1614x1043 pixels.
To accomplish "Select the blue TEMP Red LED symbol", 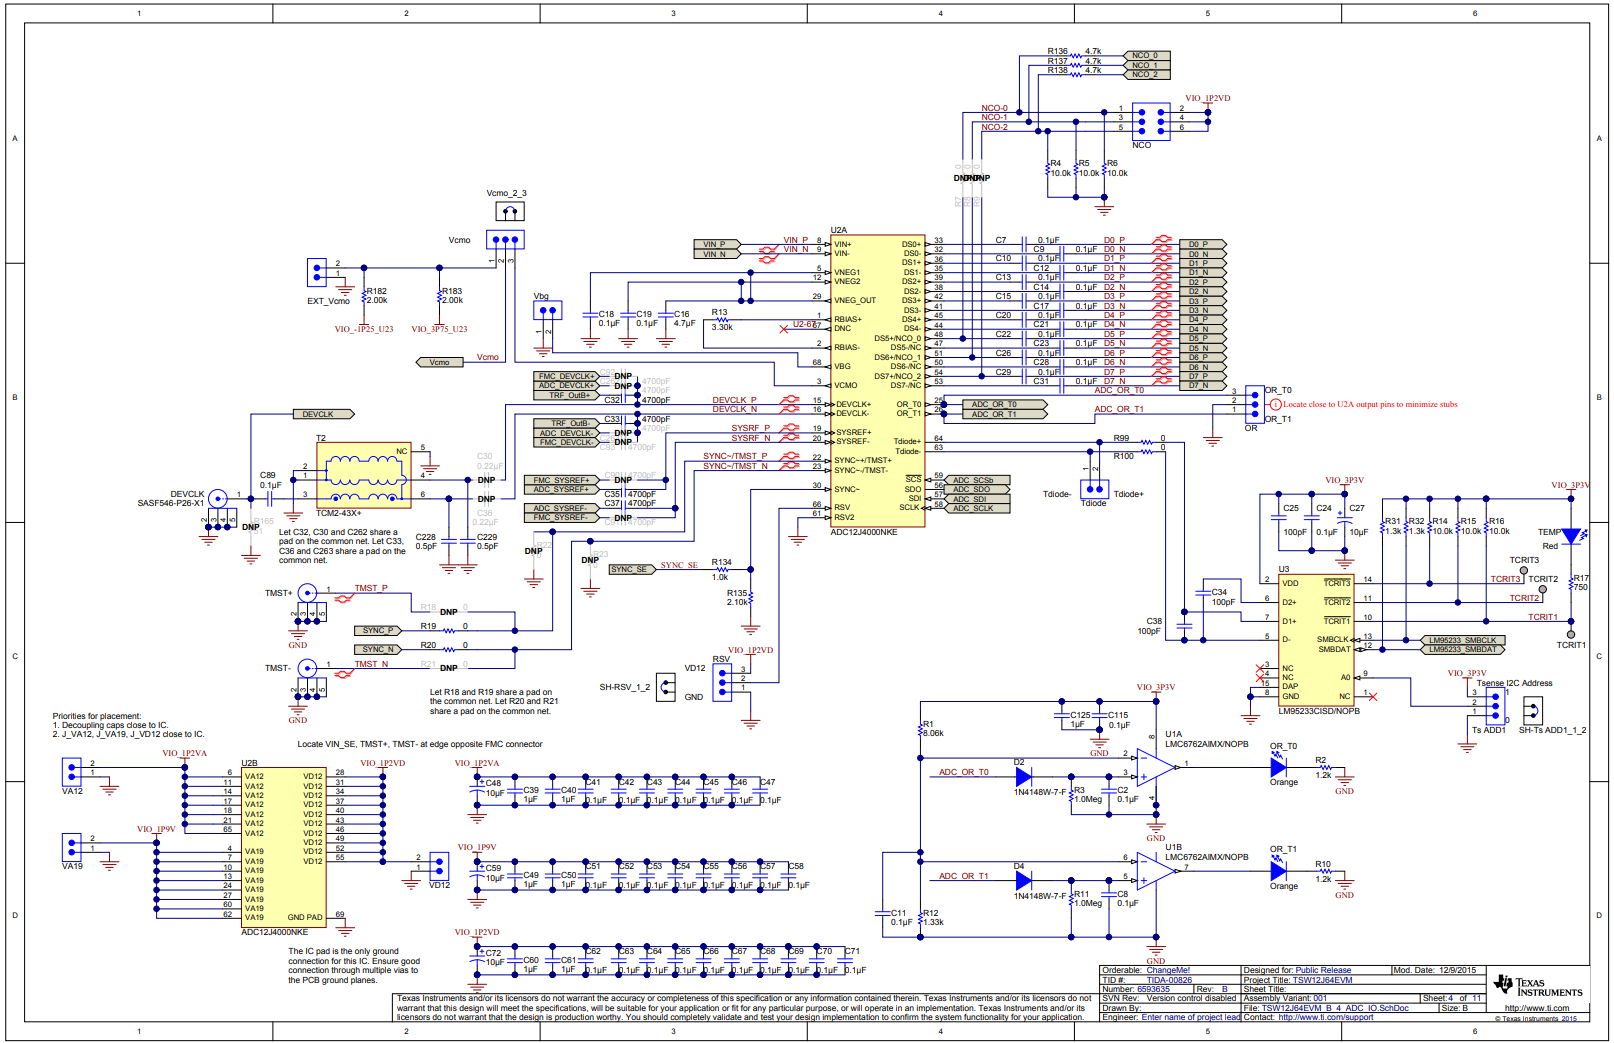I will pos(1571,537).
